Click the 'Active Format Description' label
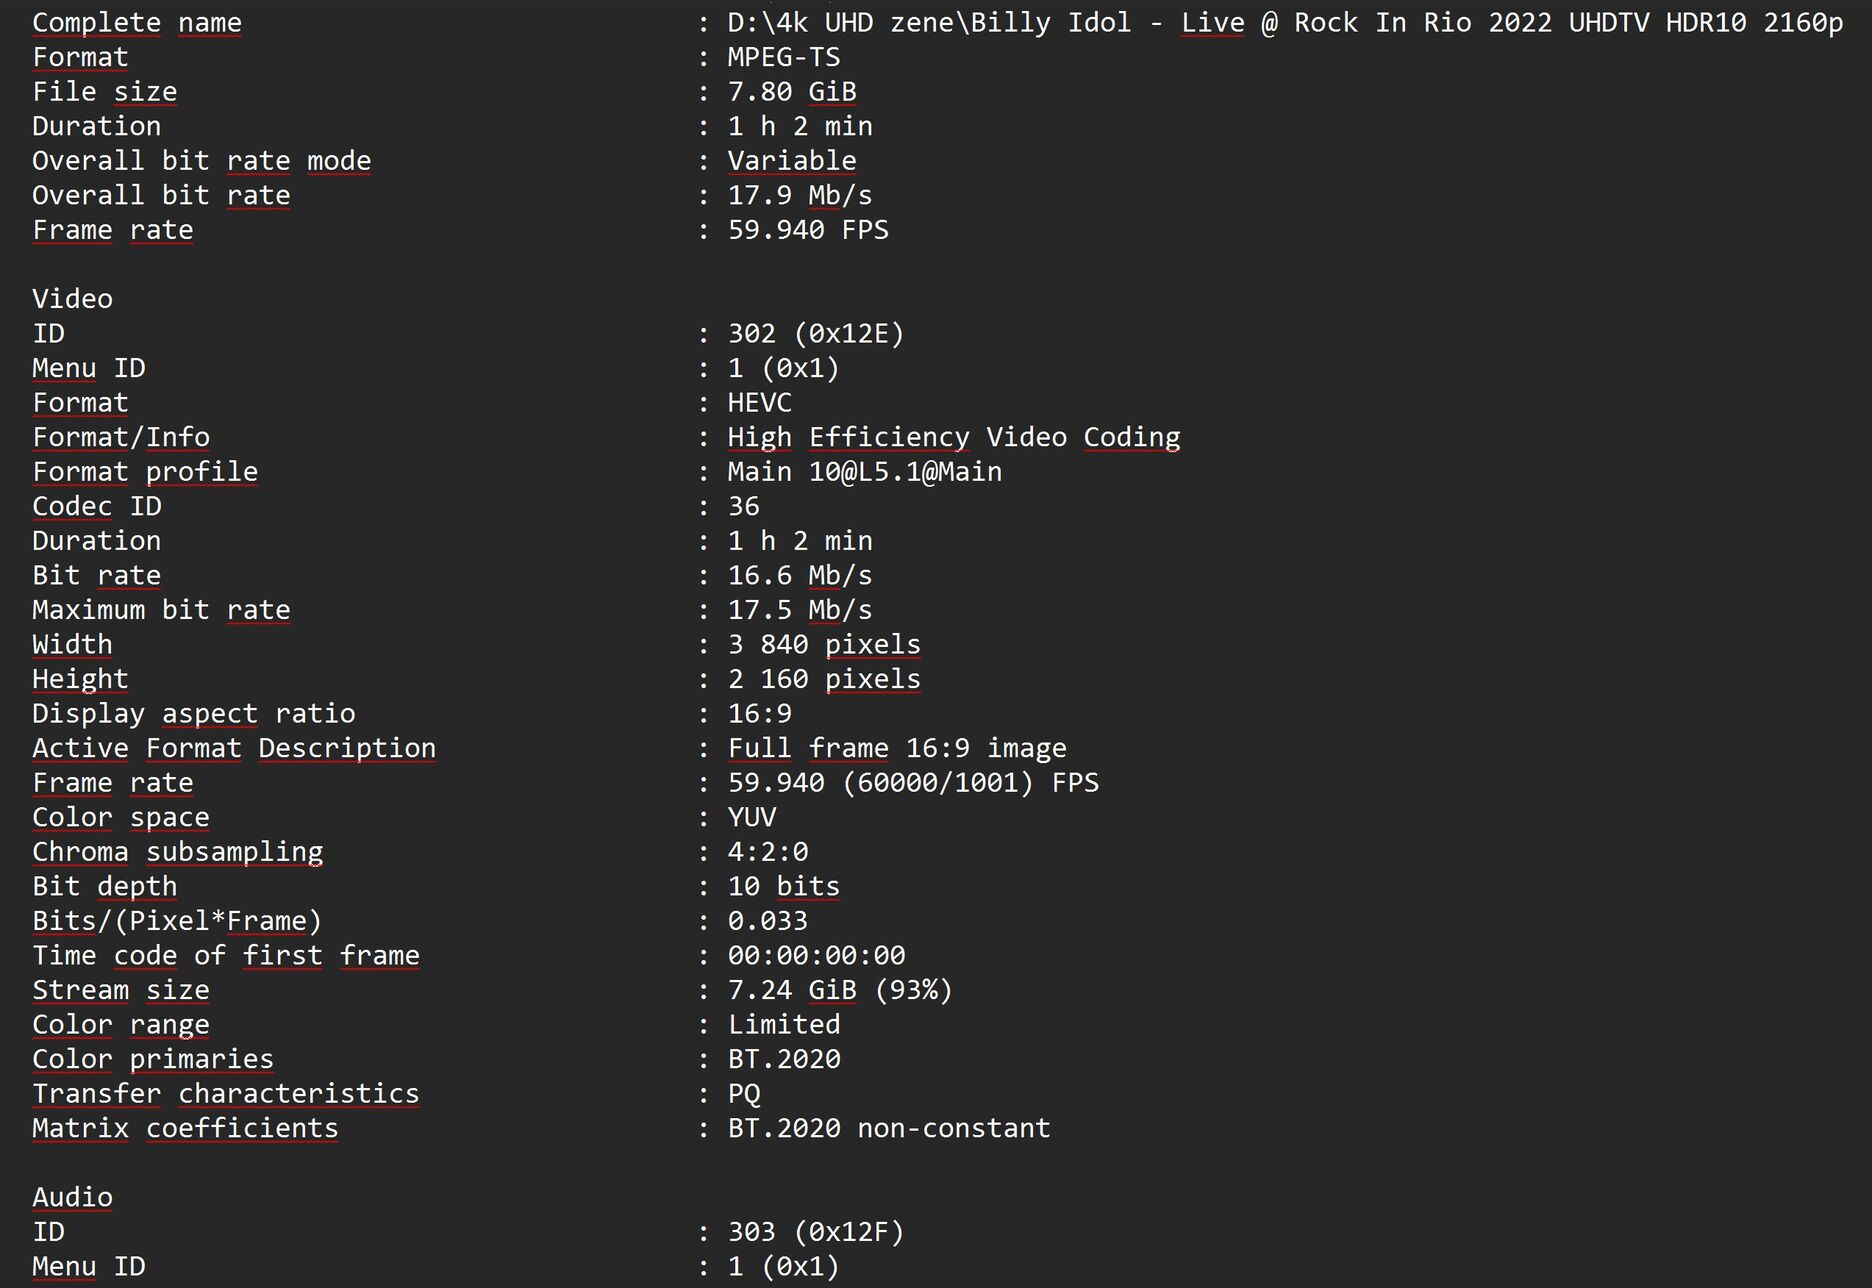Viewport: 1872px width, 1288px height. (x=234, y=748)
